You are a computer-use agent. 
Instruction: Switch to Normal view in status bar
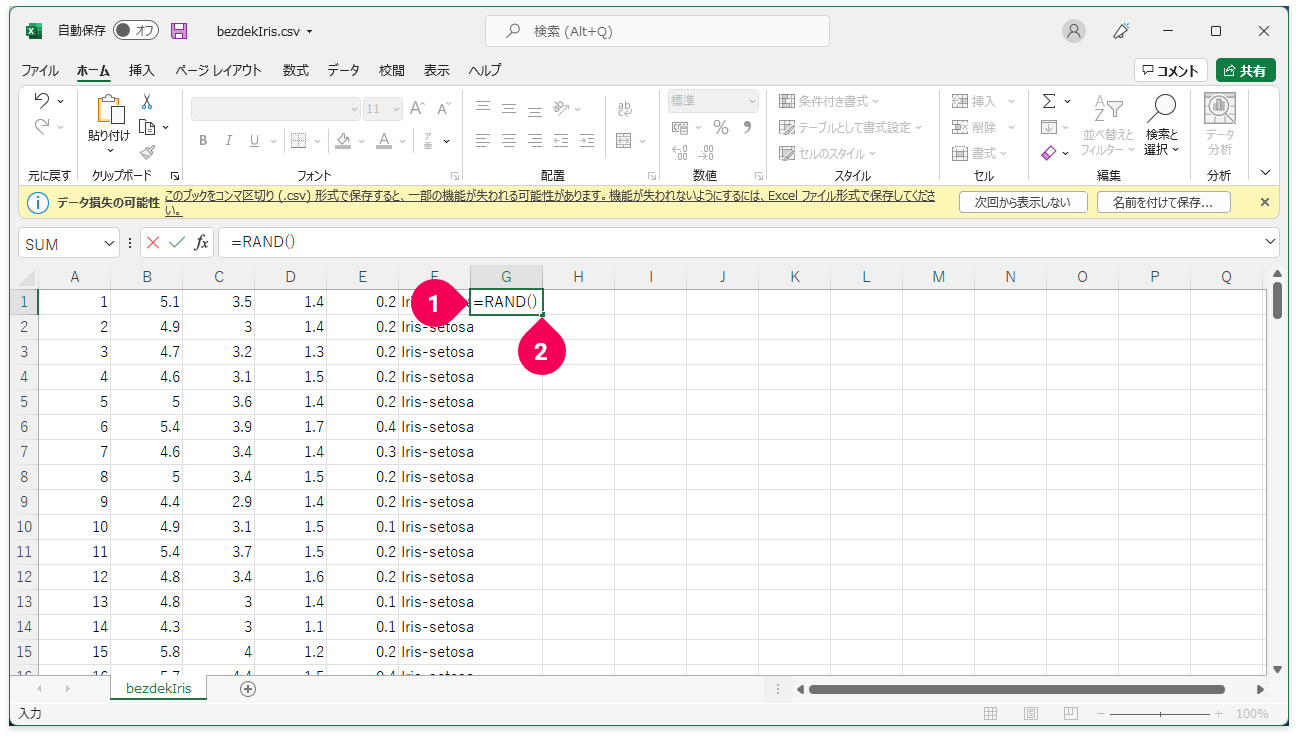991,714
